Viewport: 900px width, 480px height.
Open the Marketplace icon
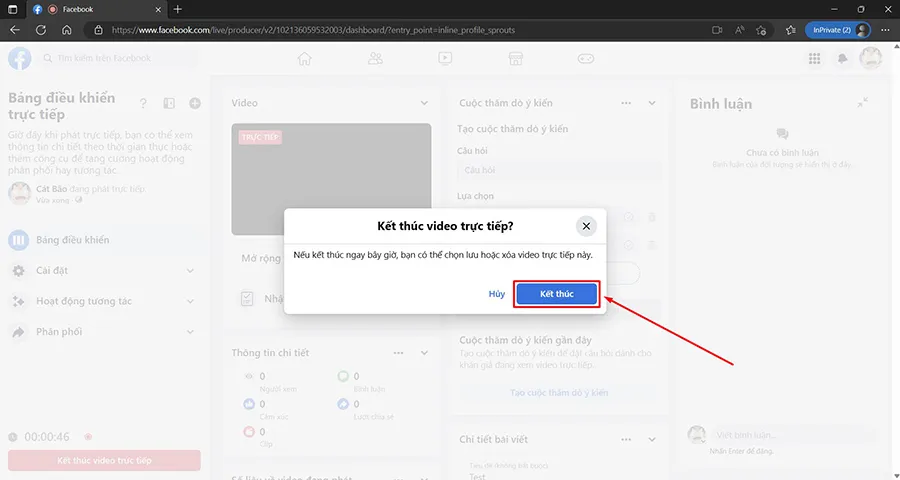pyautogui.click(x=516, y=58)
